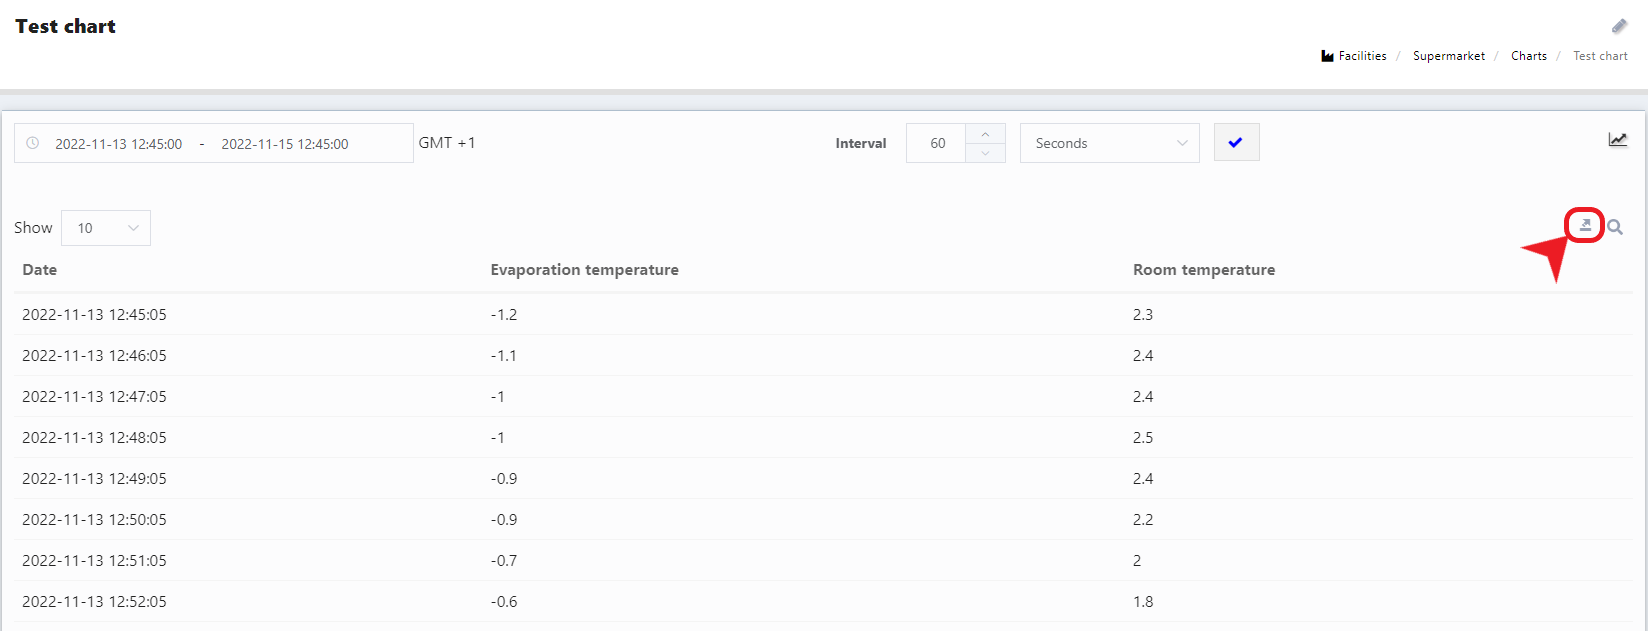Sort by Evaporation temperature column header
Image resolution: width=1648 pixels, height=631 pixels.
(x=584, y=270)
